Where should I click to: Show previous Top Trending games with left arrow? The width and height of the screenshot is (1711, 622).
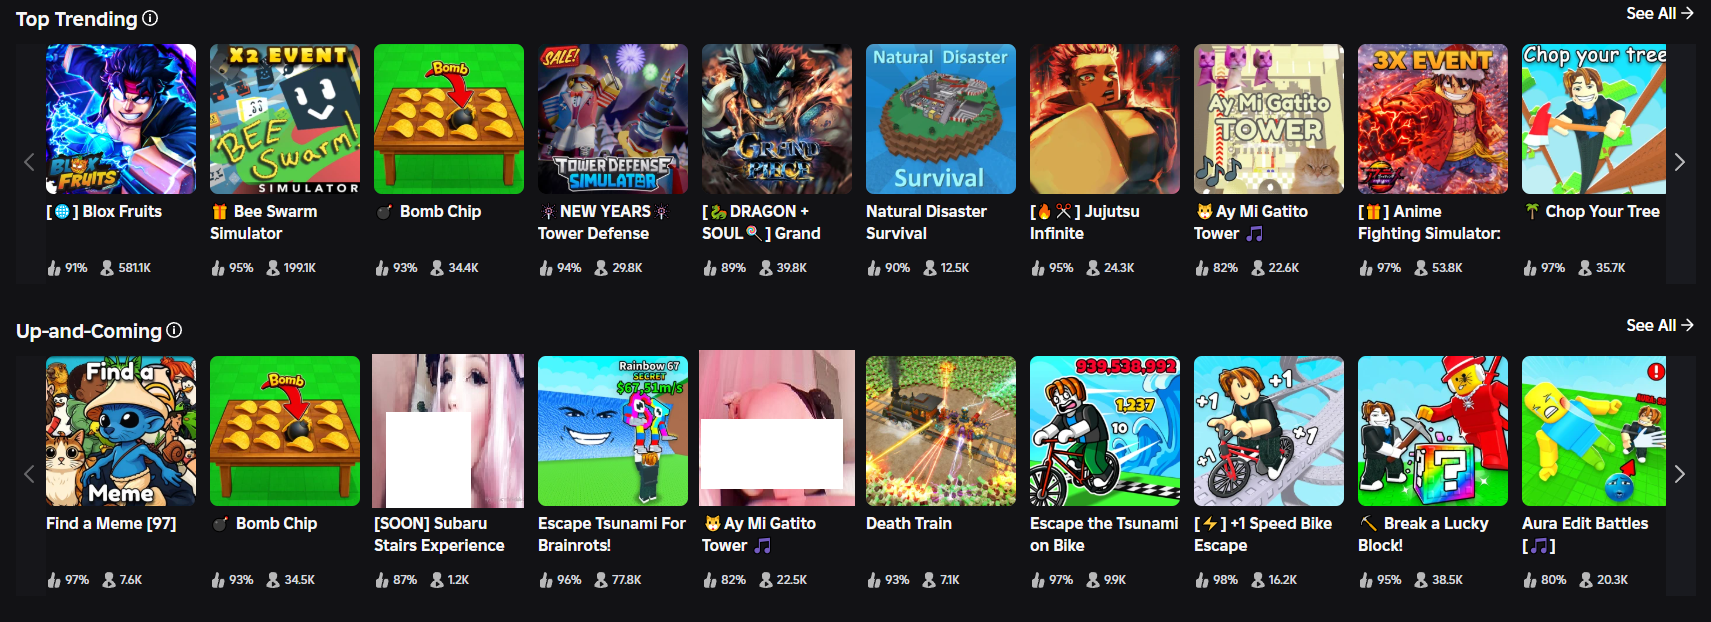29,162
